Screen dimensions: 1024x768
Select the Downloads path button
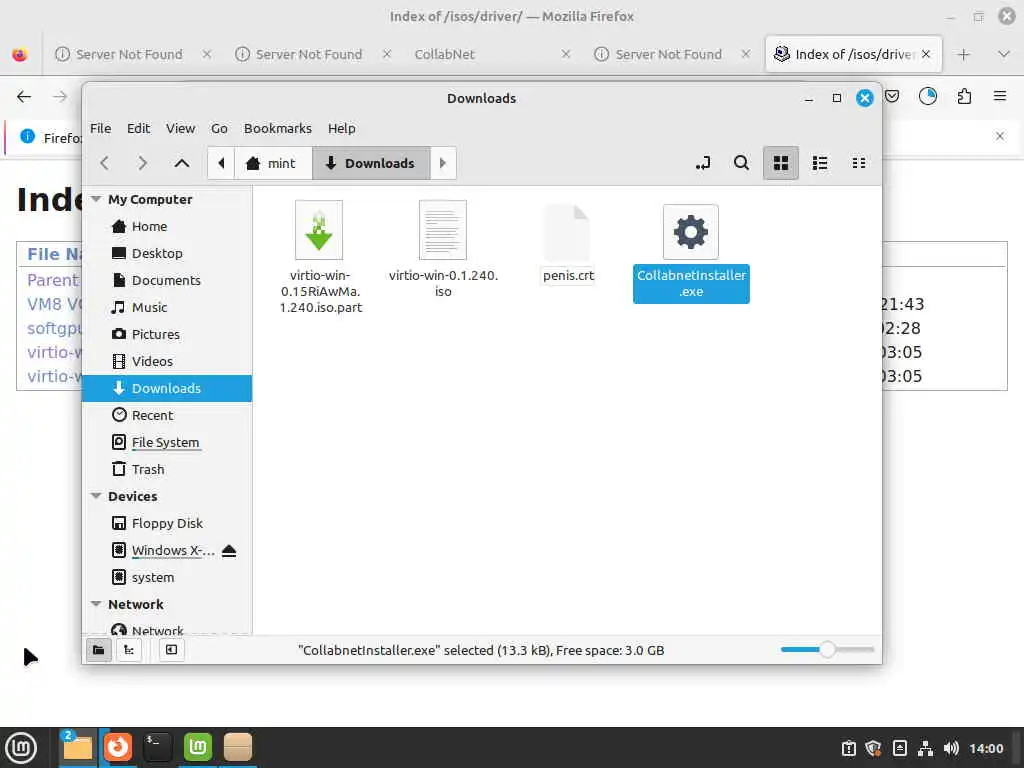point(370,163)
